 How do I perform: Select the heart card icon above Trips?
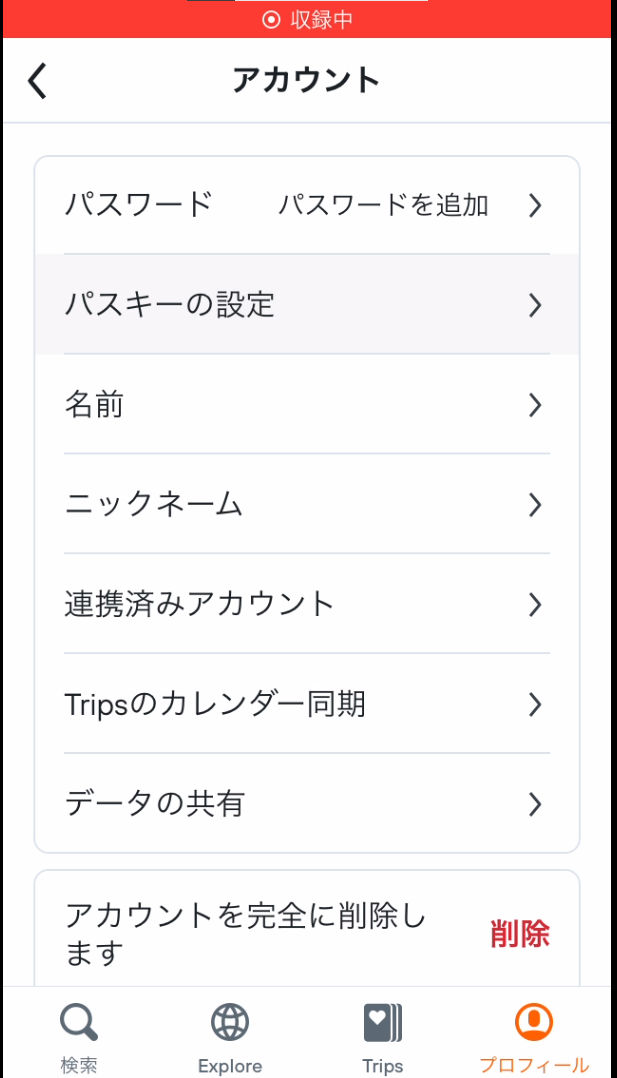(383, 1021)
